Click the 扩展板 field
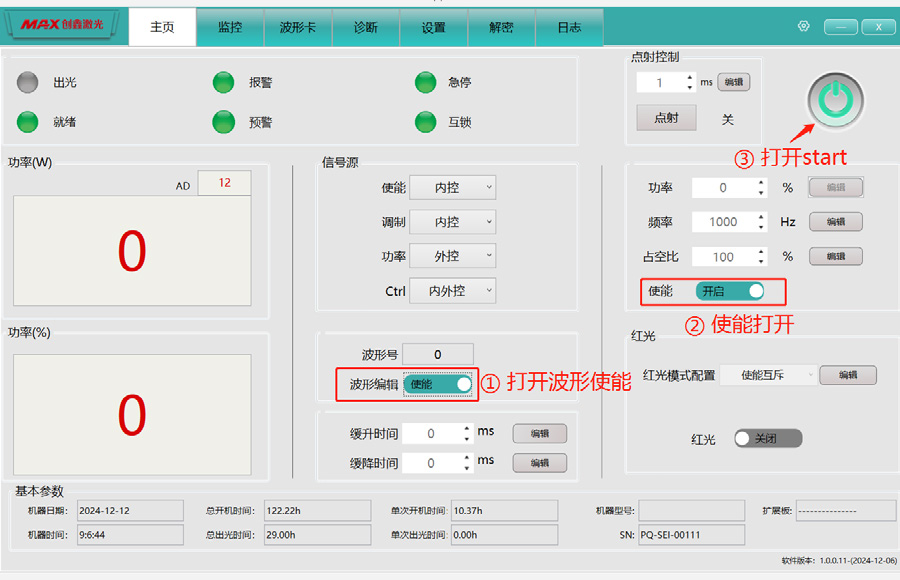900x580 pixels. [x=846, y=511]
